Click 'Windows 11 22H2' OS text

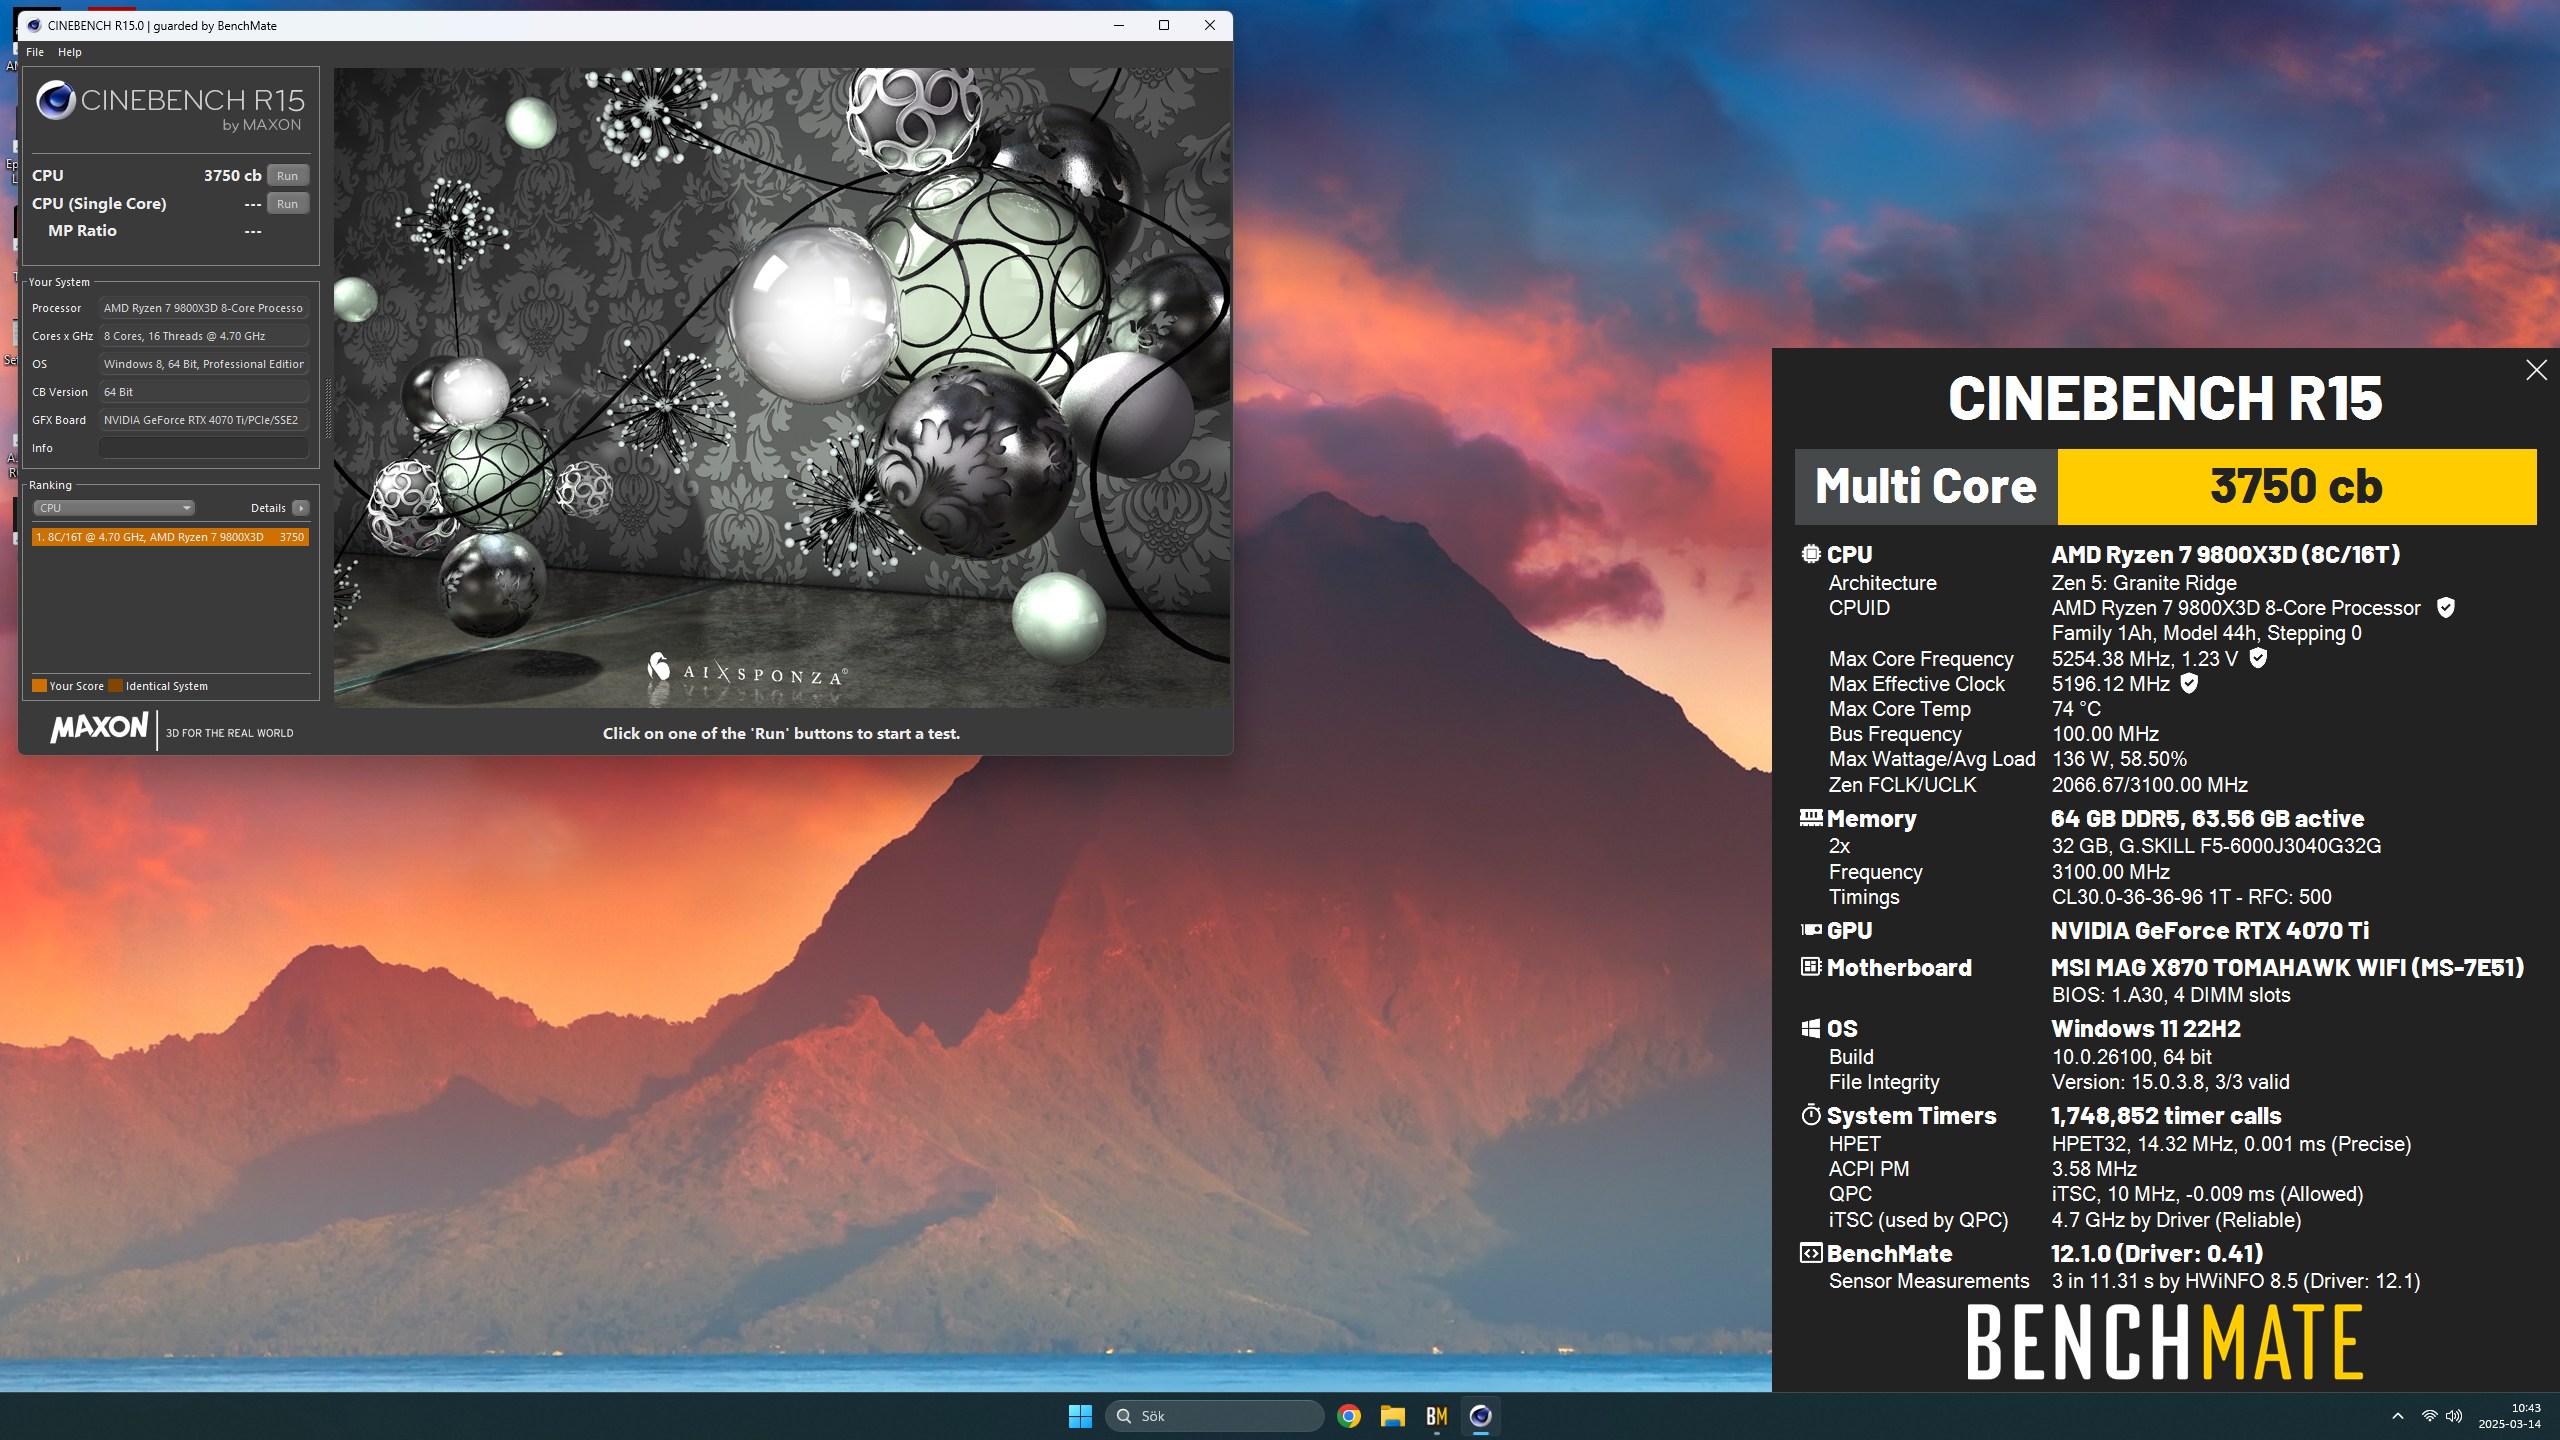pyautogui.click(x=2146, y=1029)
